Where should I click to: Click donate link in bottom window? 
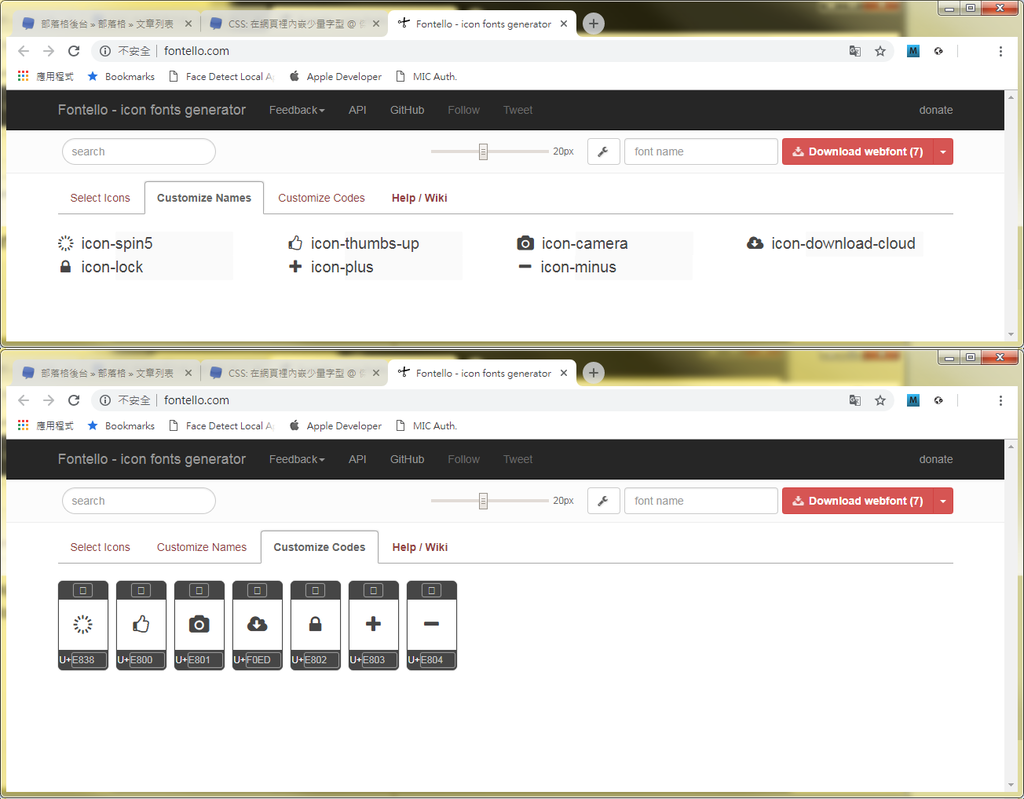point(936,460)
